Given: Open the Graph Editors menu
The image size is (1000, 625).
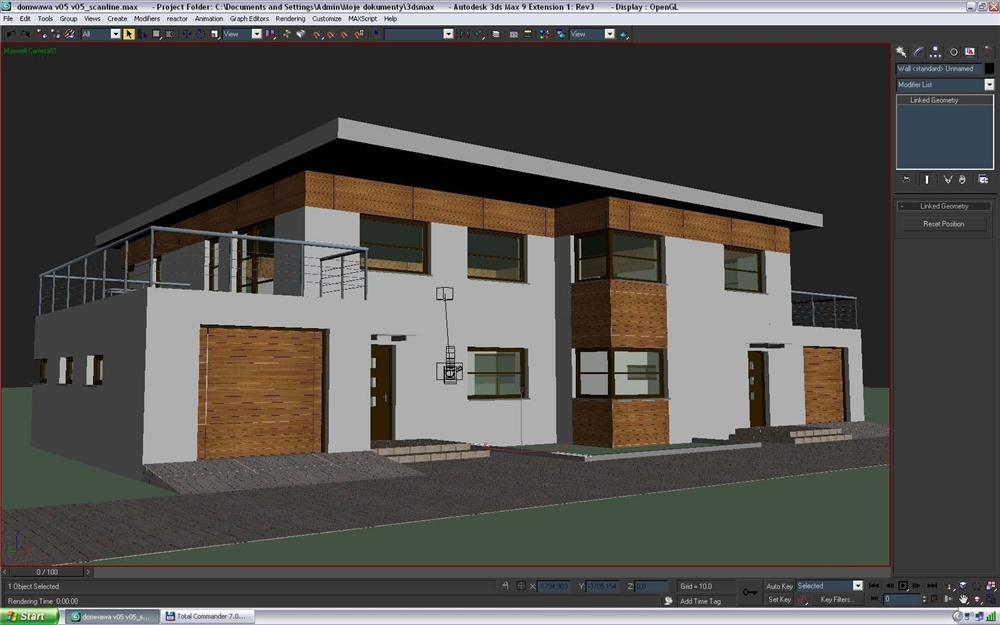Looking at the screenshot, I should 249,18.
